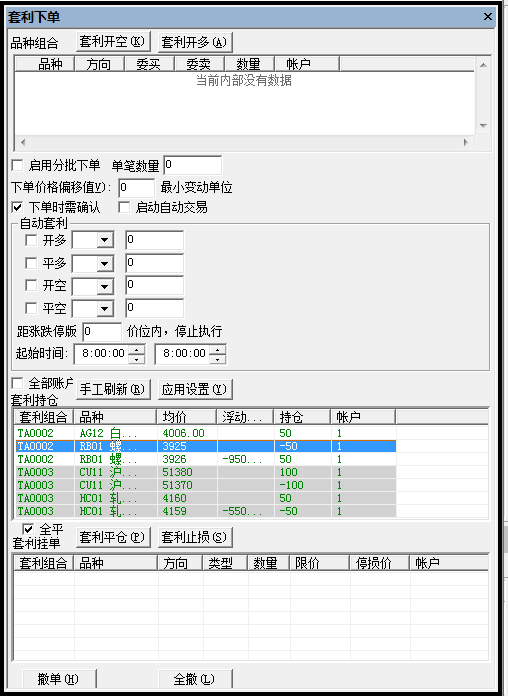This screenshot has width=508, height=696.
Task: Enable the 全部账户 checkbox
Action: click(x=17, y=383)
